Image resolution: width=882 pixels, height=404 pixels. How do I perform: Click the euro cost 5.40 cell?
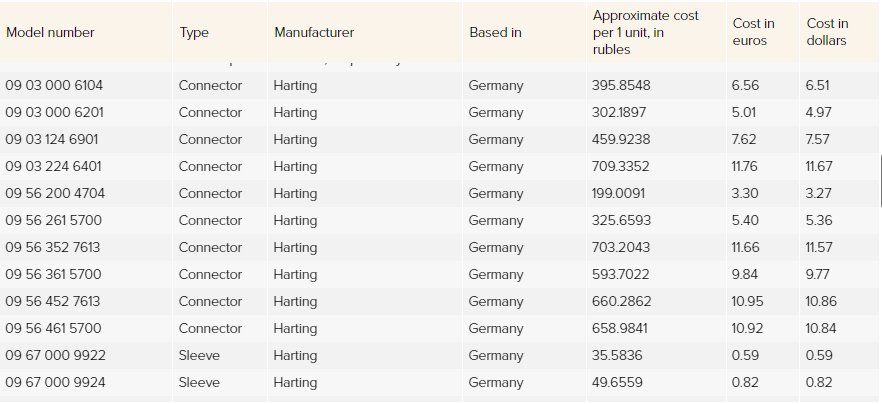coord(745,221)
